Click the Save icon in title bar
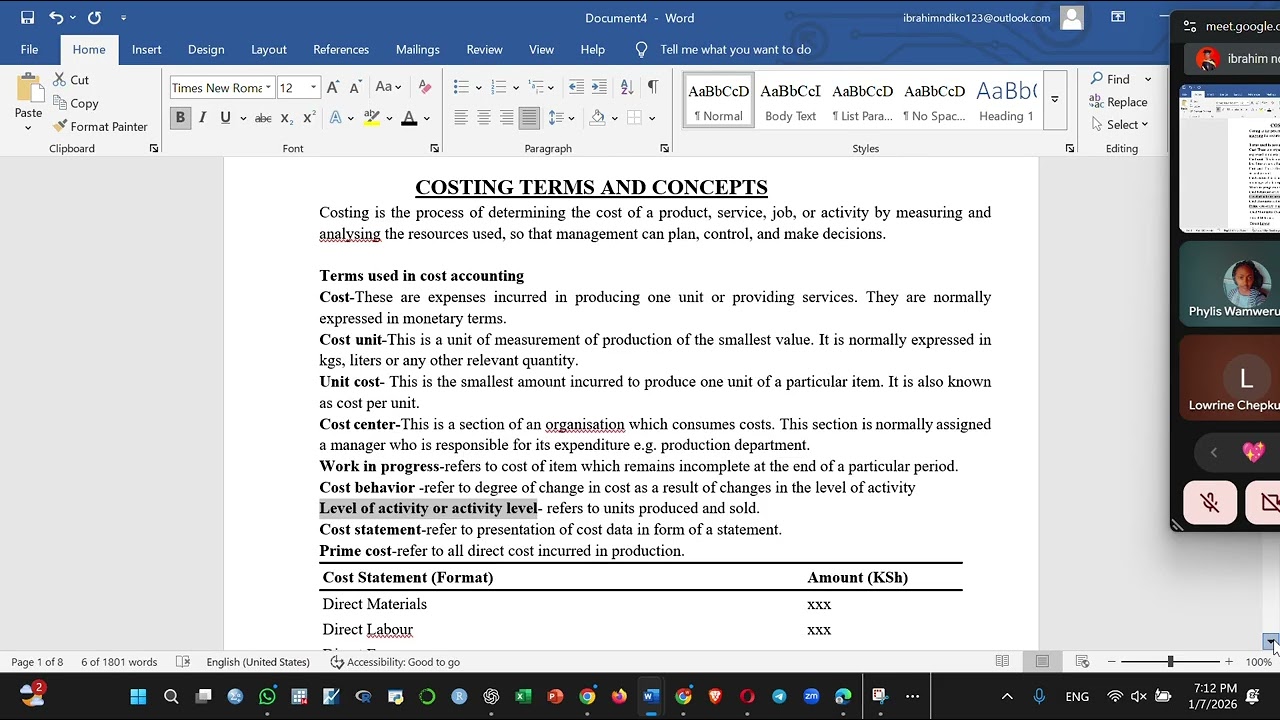The width and height of the screenshot is (1280, 720). tap(27, 18)
